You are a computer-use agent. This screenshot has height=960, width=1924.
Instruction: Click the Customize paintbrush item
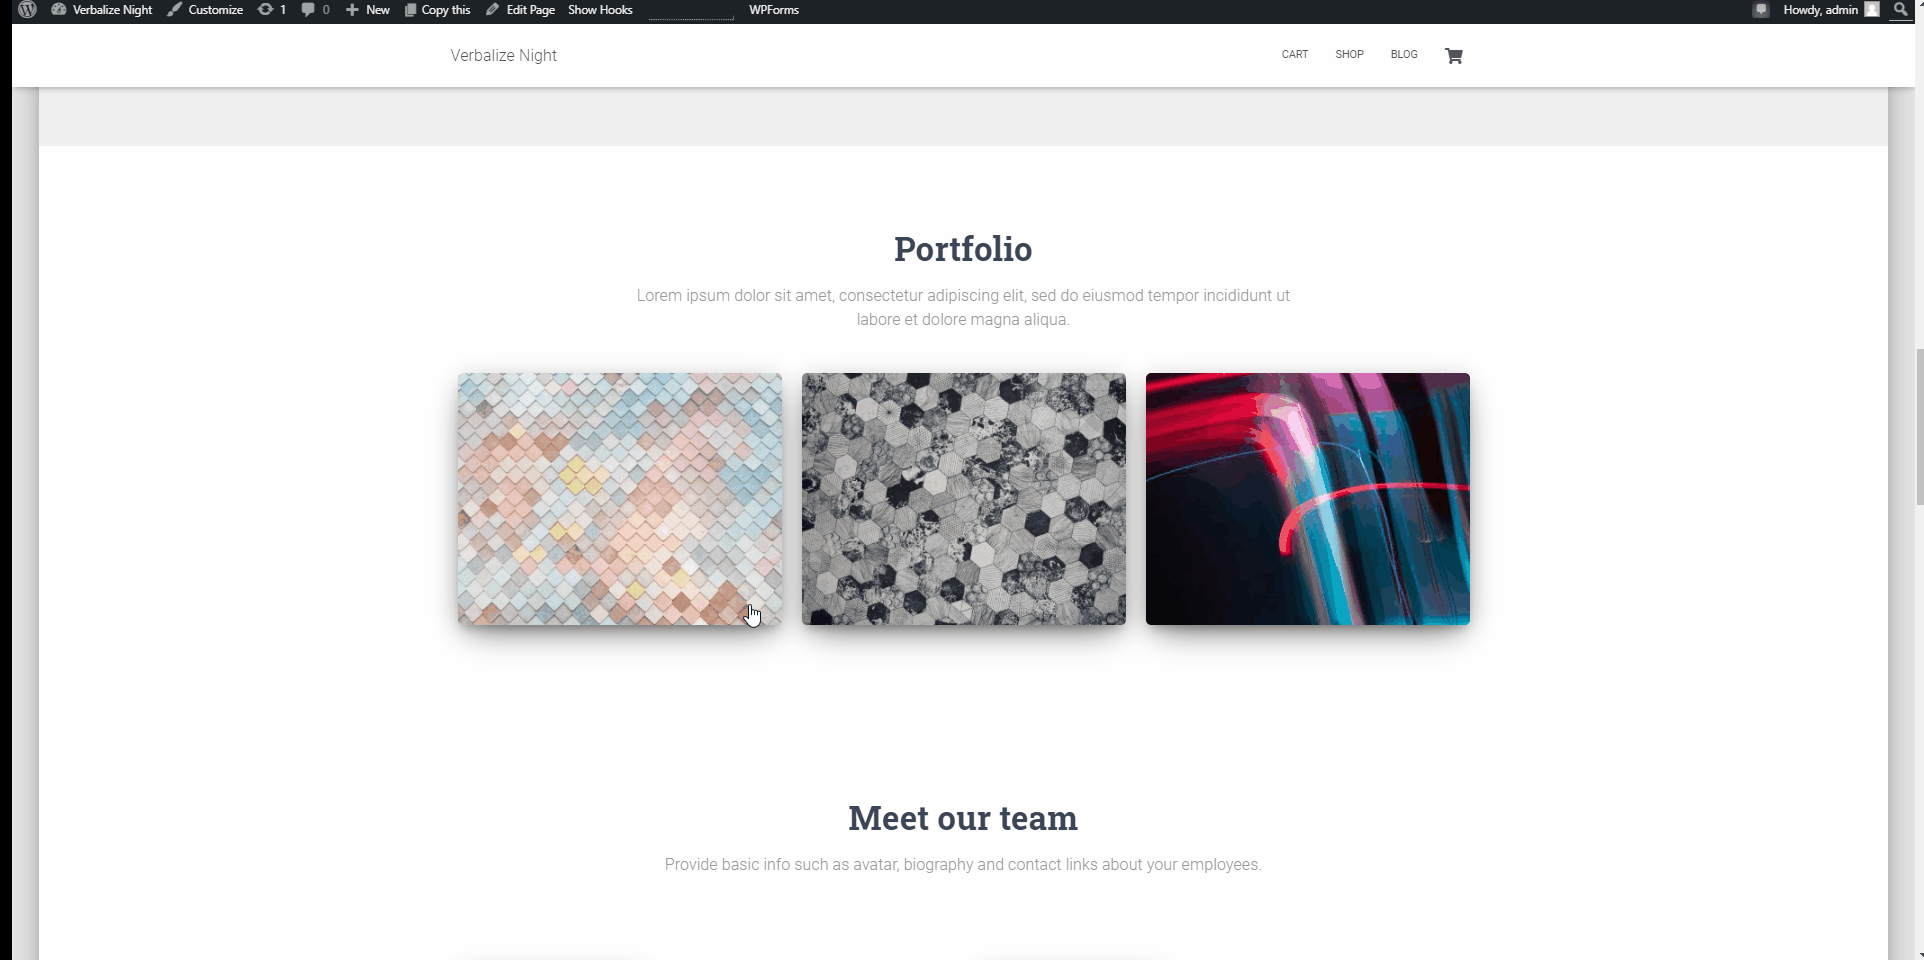(x=205, y=10)
